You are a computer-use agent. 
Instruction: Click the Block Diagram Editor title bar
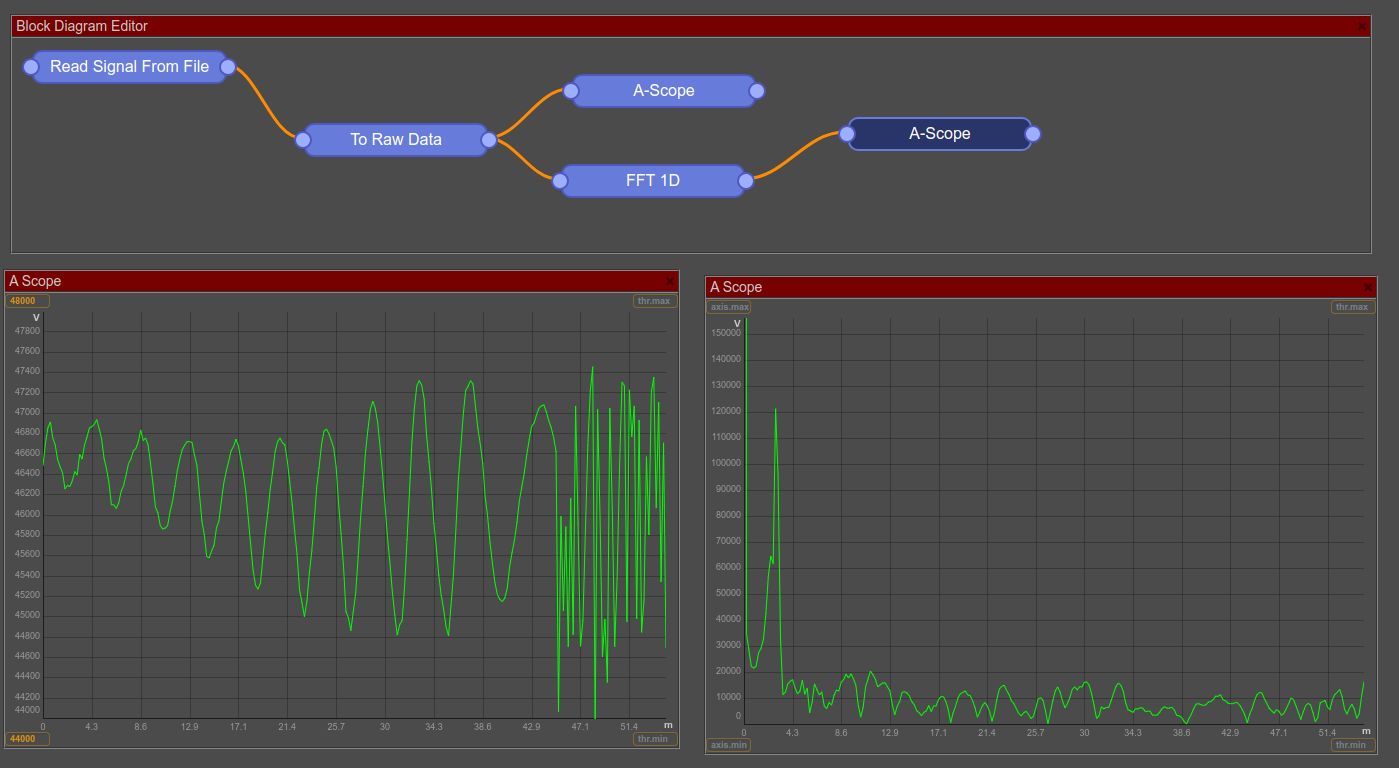click(690, 26)
